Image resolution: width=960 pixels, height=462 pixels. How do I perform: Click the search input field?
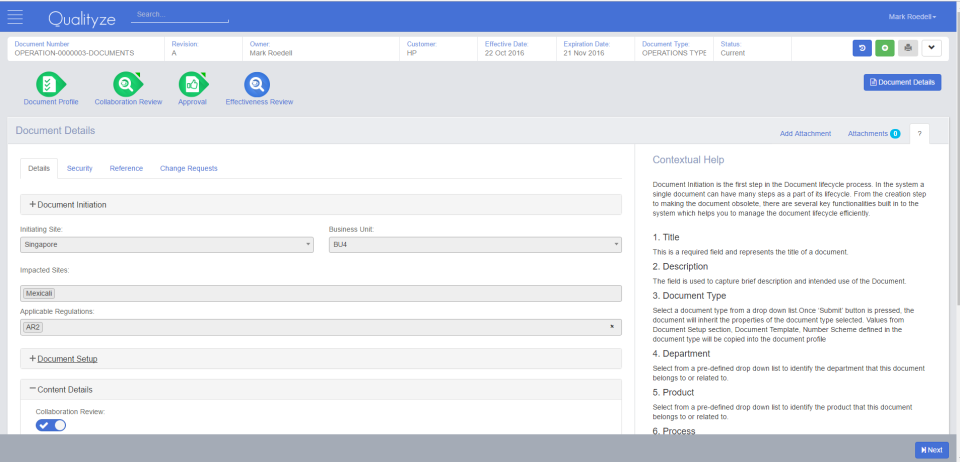pyautogui.click(x=180, y=15)
